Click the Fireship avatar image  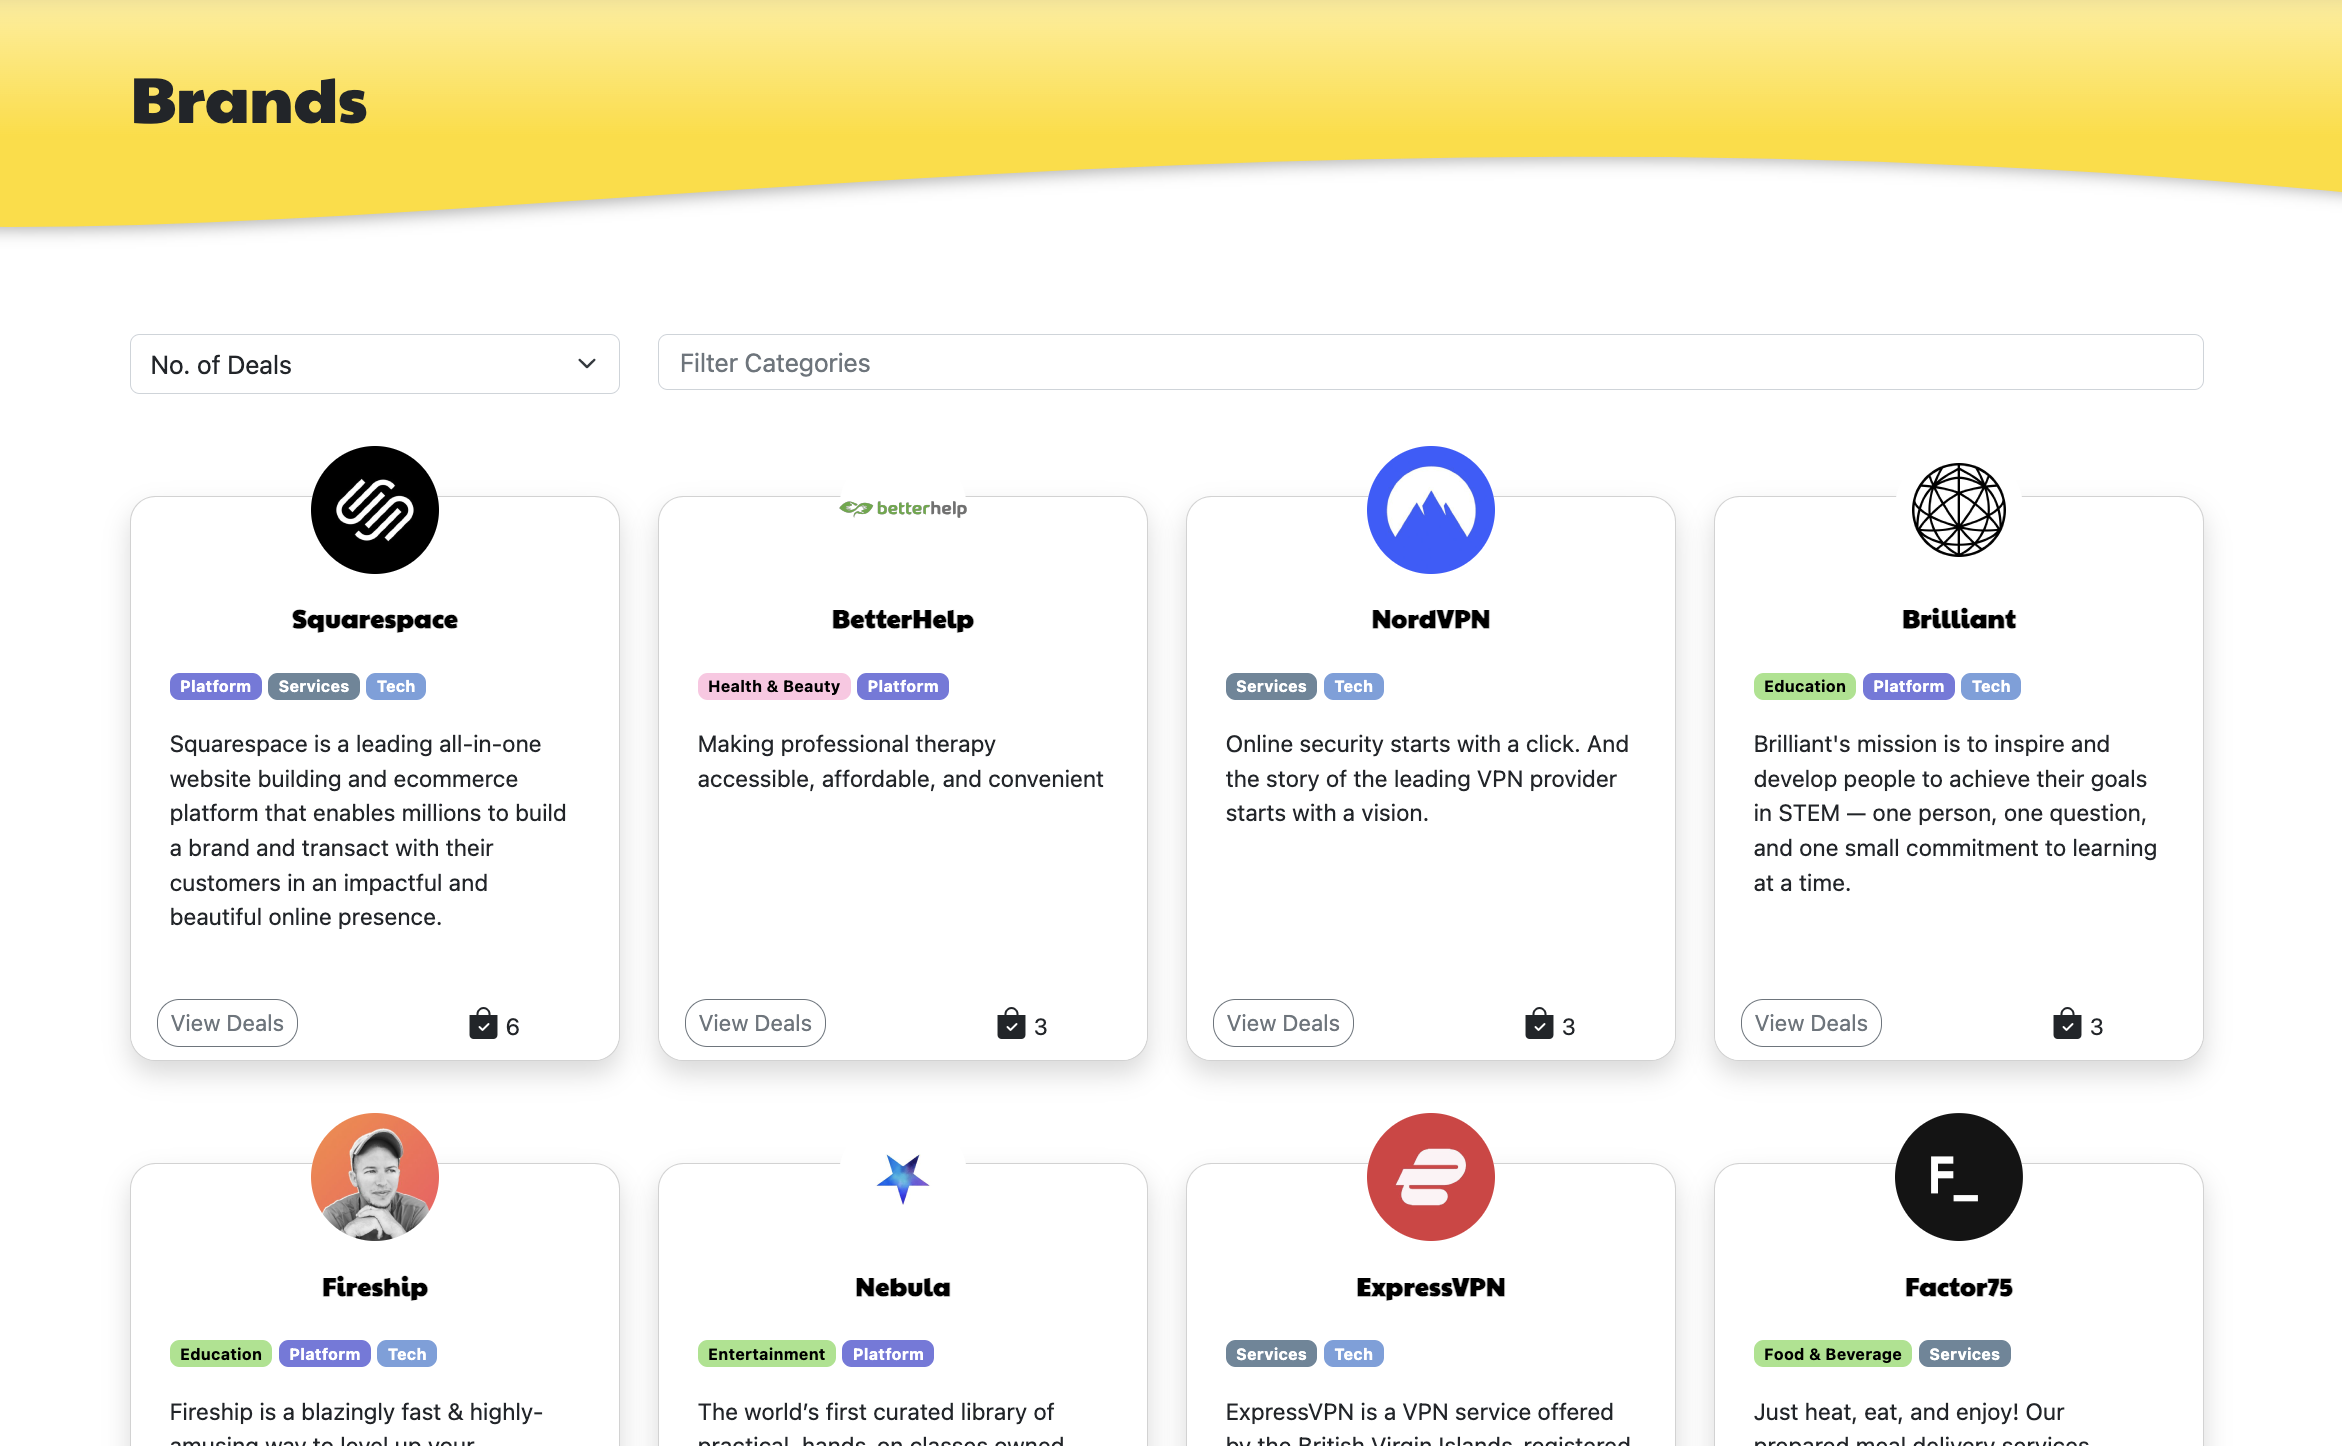375,1177
